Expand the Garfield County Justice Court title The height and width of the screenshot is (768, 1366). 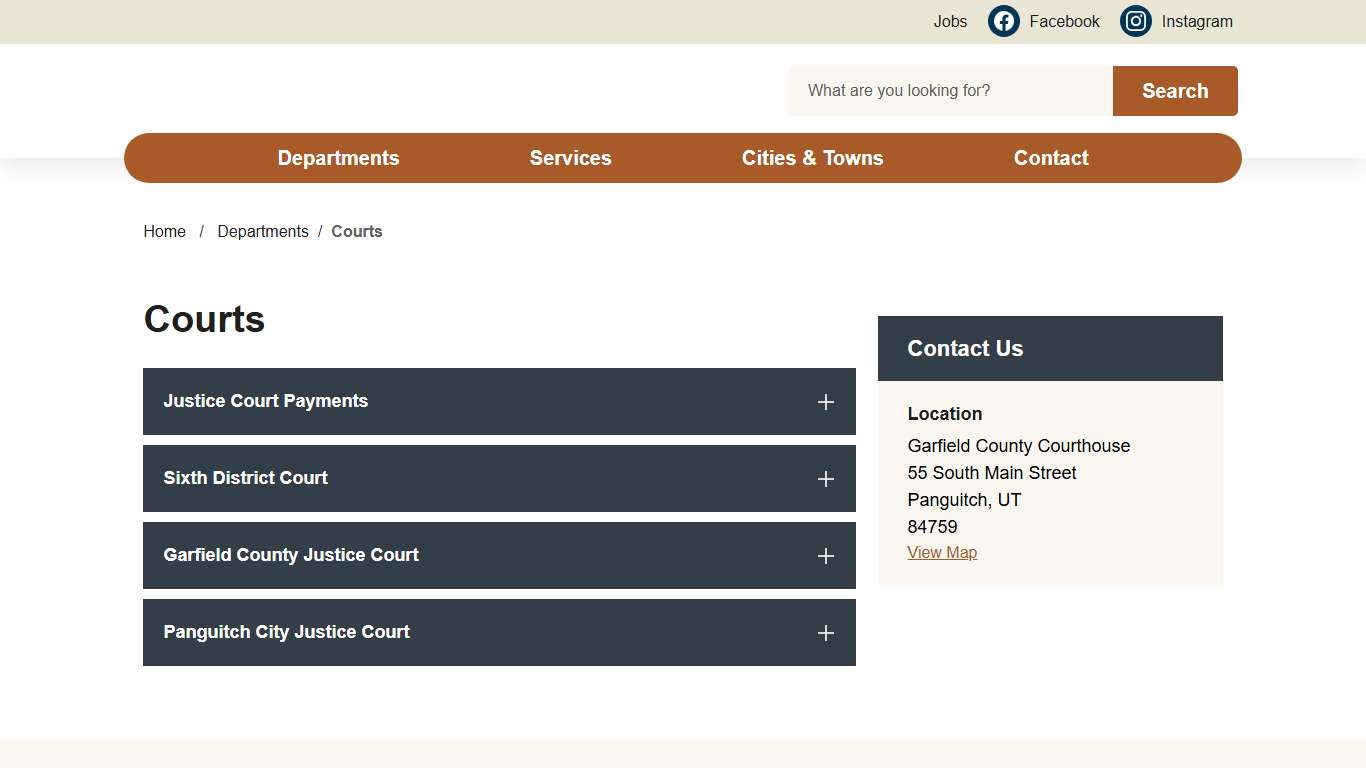(x=291, y=555)
